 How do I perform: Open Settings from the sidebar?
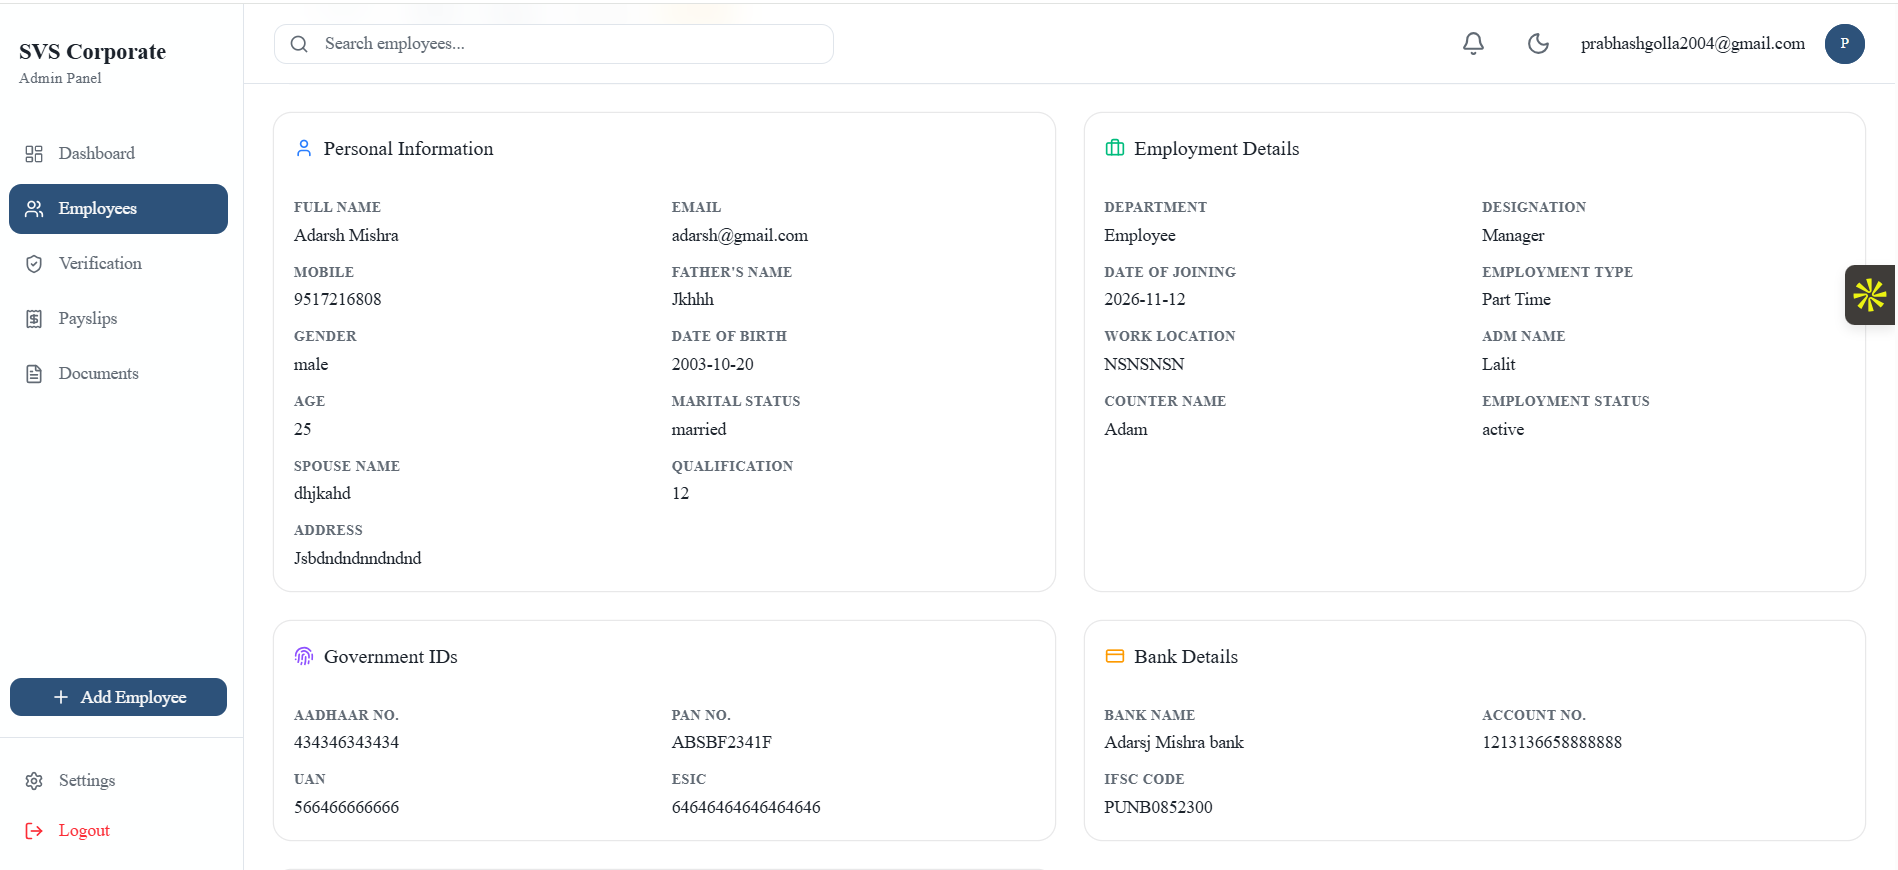click(x=118, y=781)
